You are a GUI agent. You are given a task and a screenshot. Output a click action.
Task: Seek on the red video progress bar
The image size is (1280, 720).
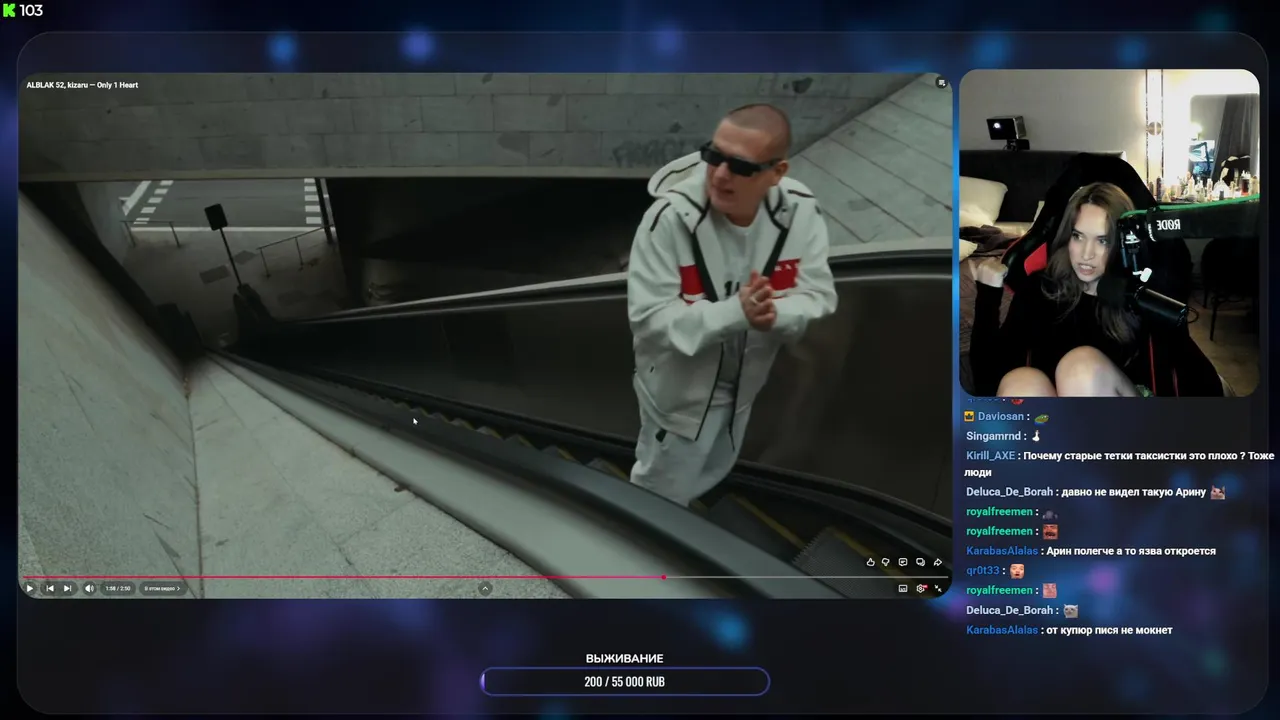tap(485, 577)
